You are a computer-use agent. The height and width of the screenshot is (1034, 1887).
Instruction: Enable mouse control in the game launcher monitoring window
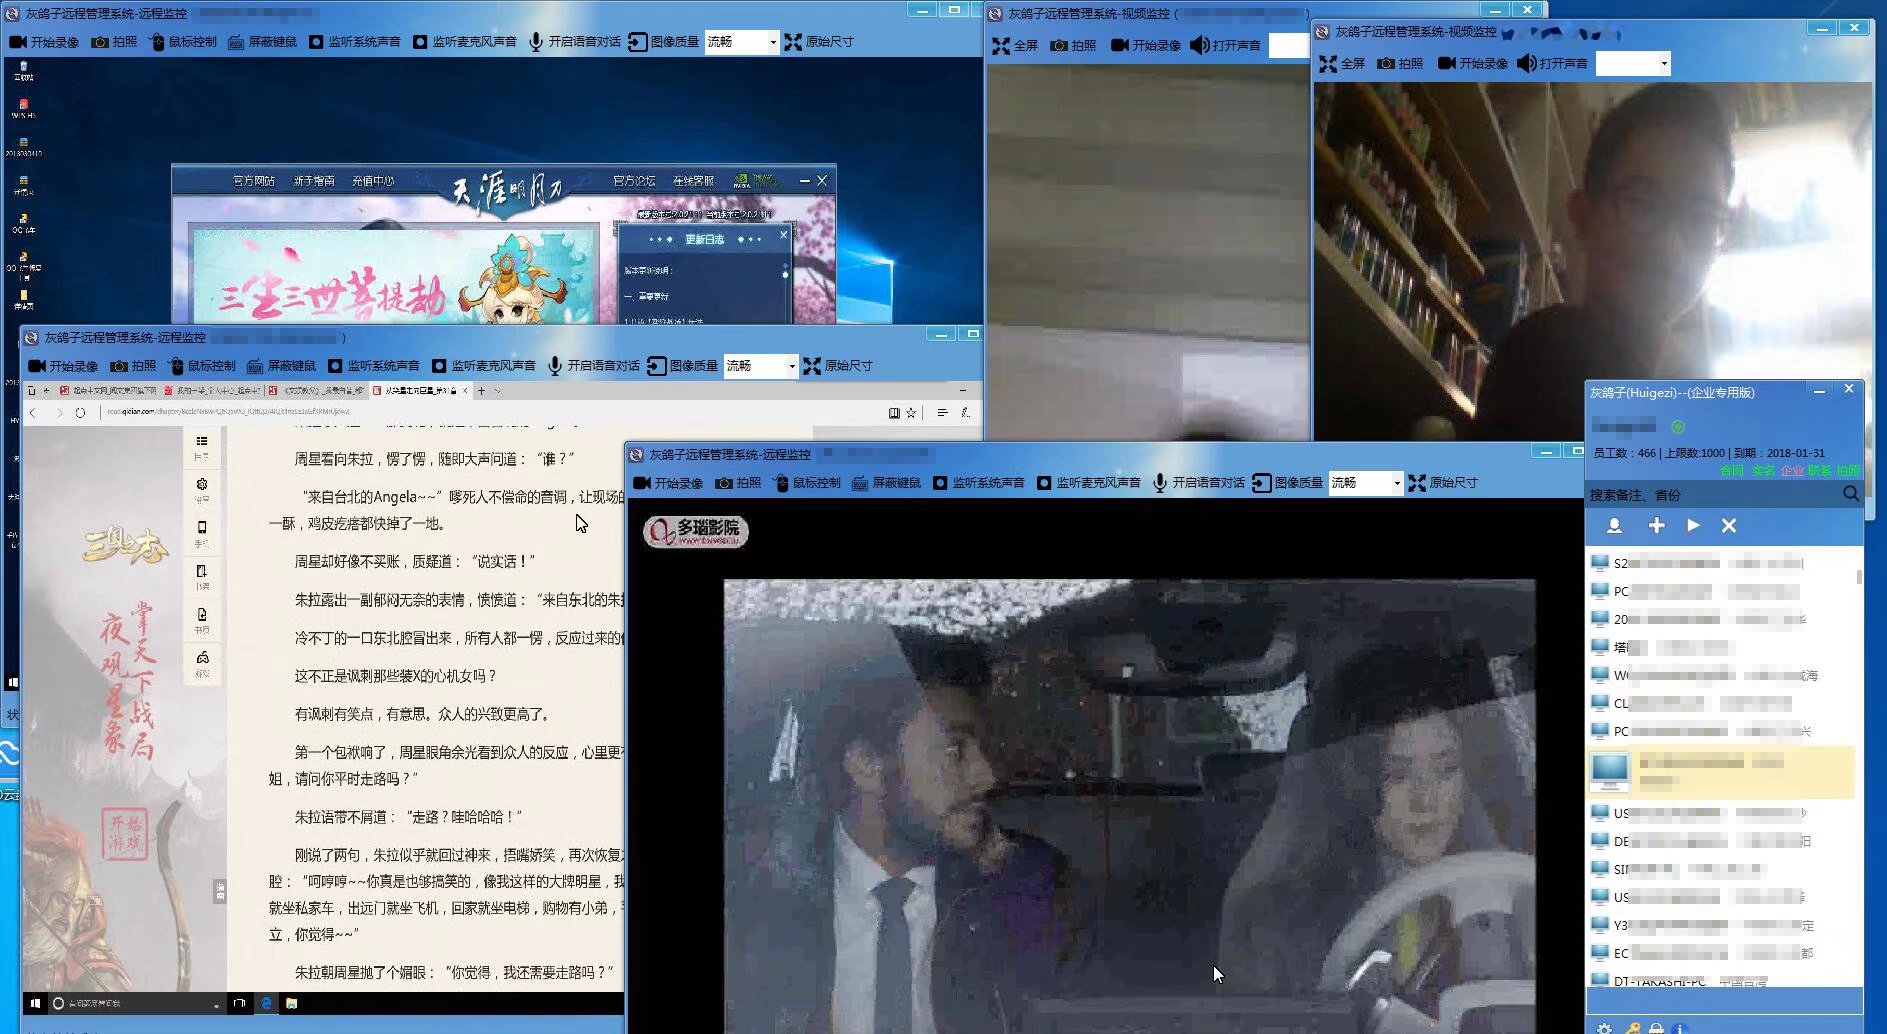coord(183,42)
